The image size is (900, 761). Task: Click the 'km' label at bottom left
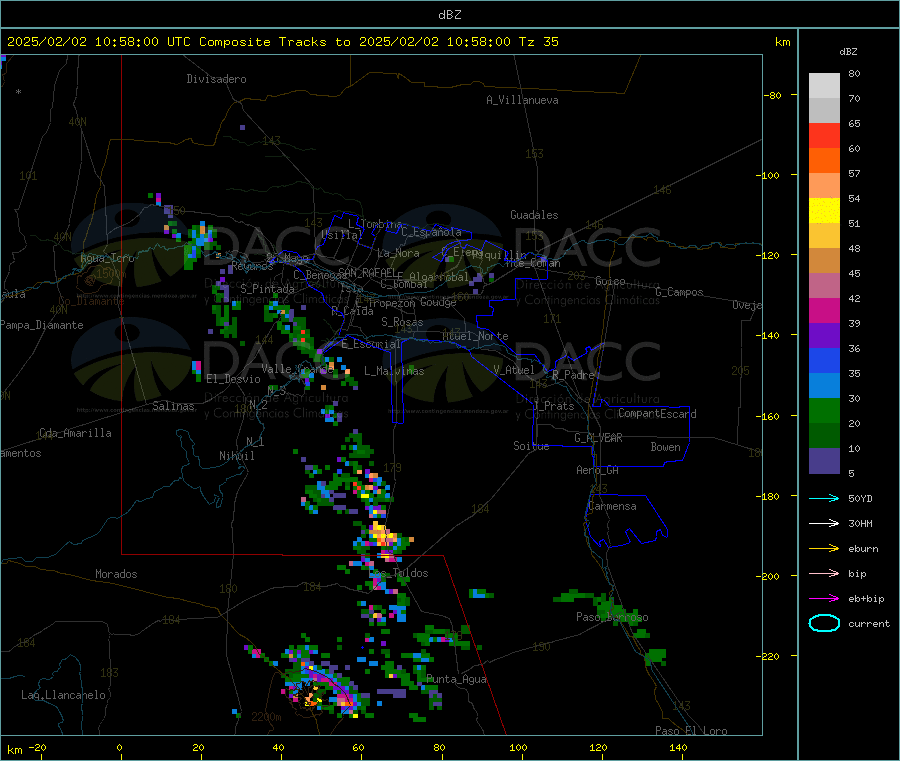14,750
